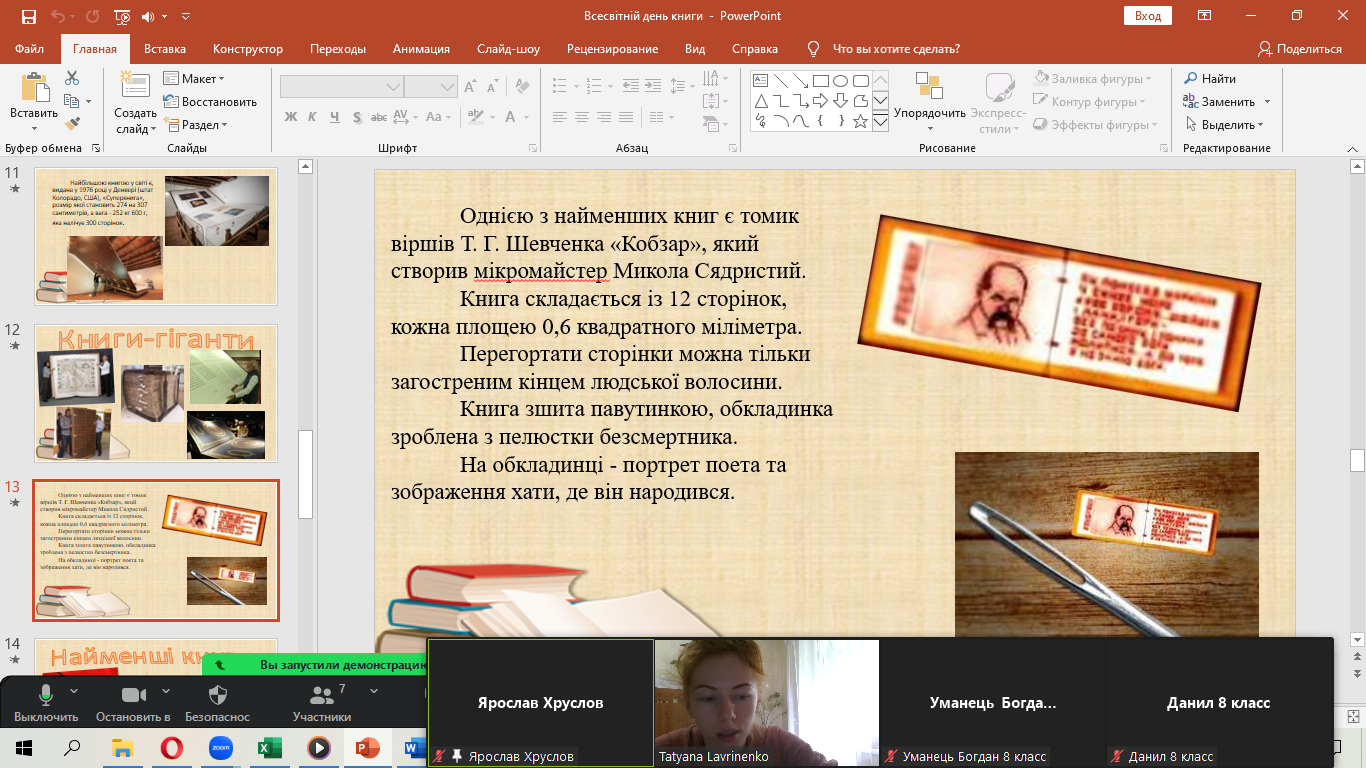Click the Вставить paste icon
The width and height of the screenshot is (1366, 768).
click(x=35, y=87)
